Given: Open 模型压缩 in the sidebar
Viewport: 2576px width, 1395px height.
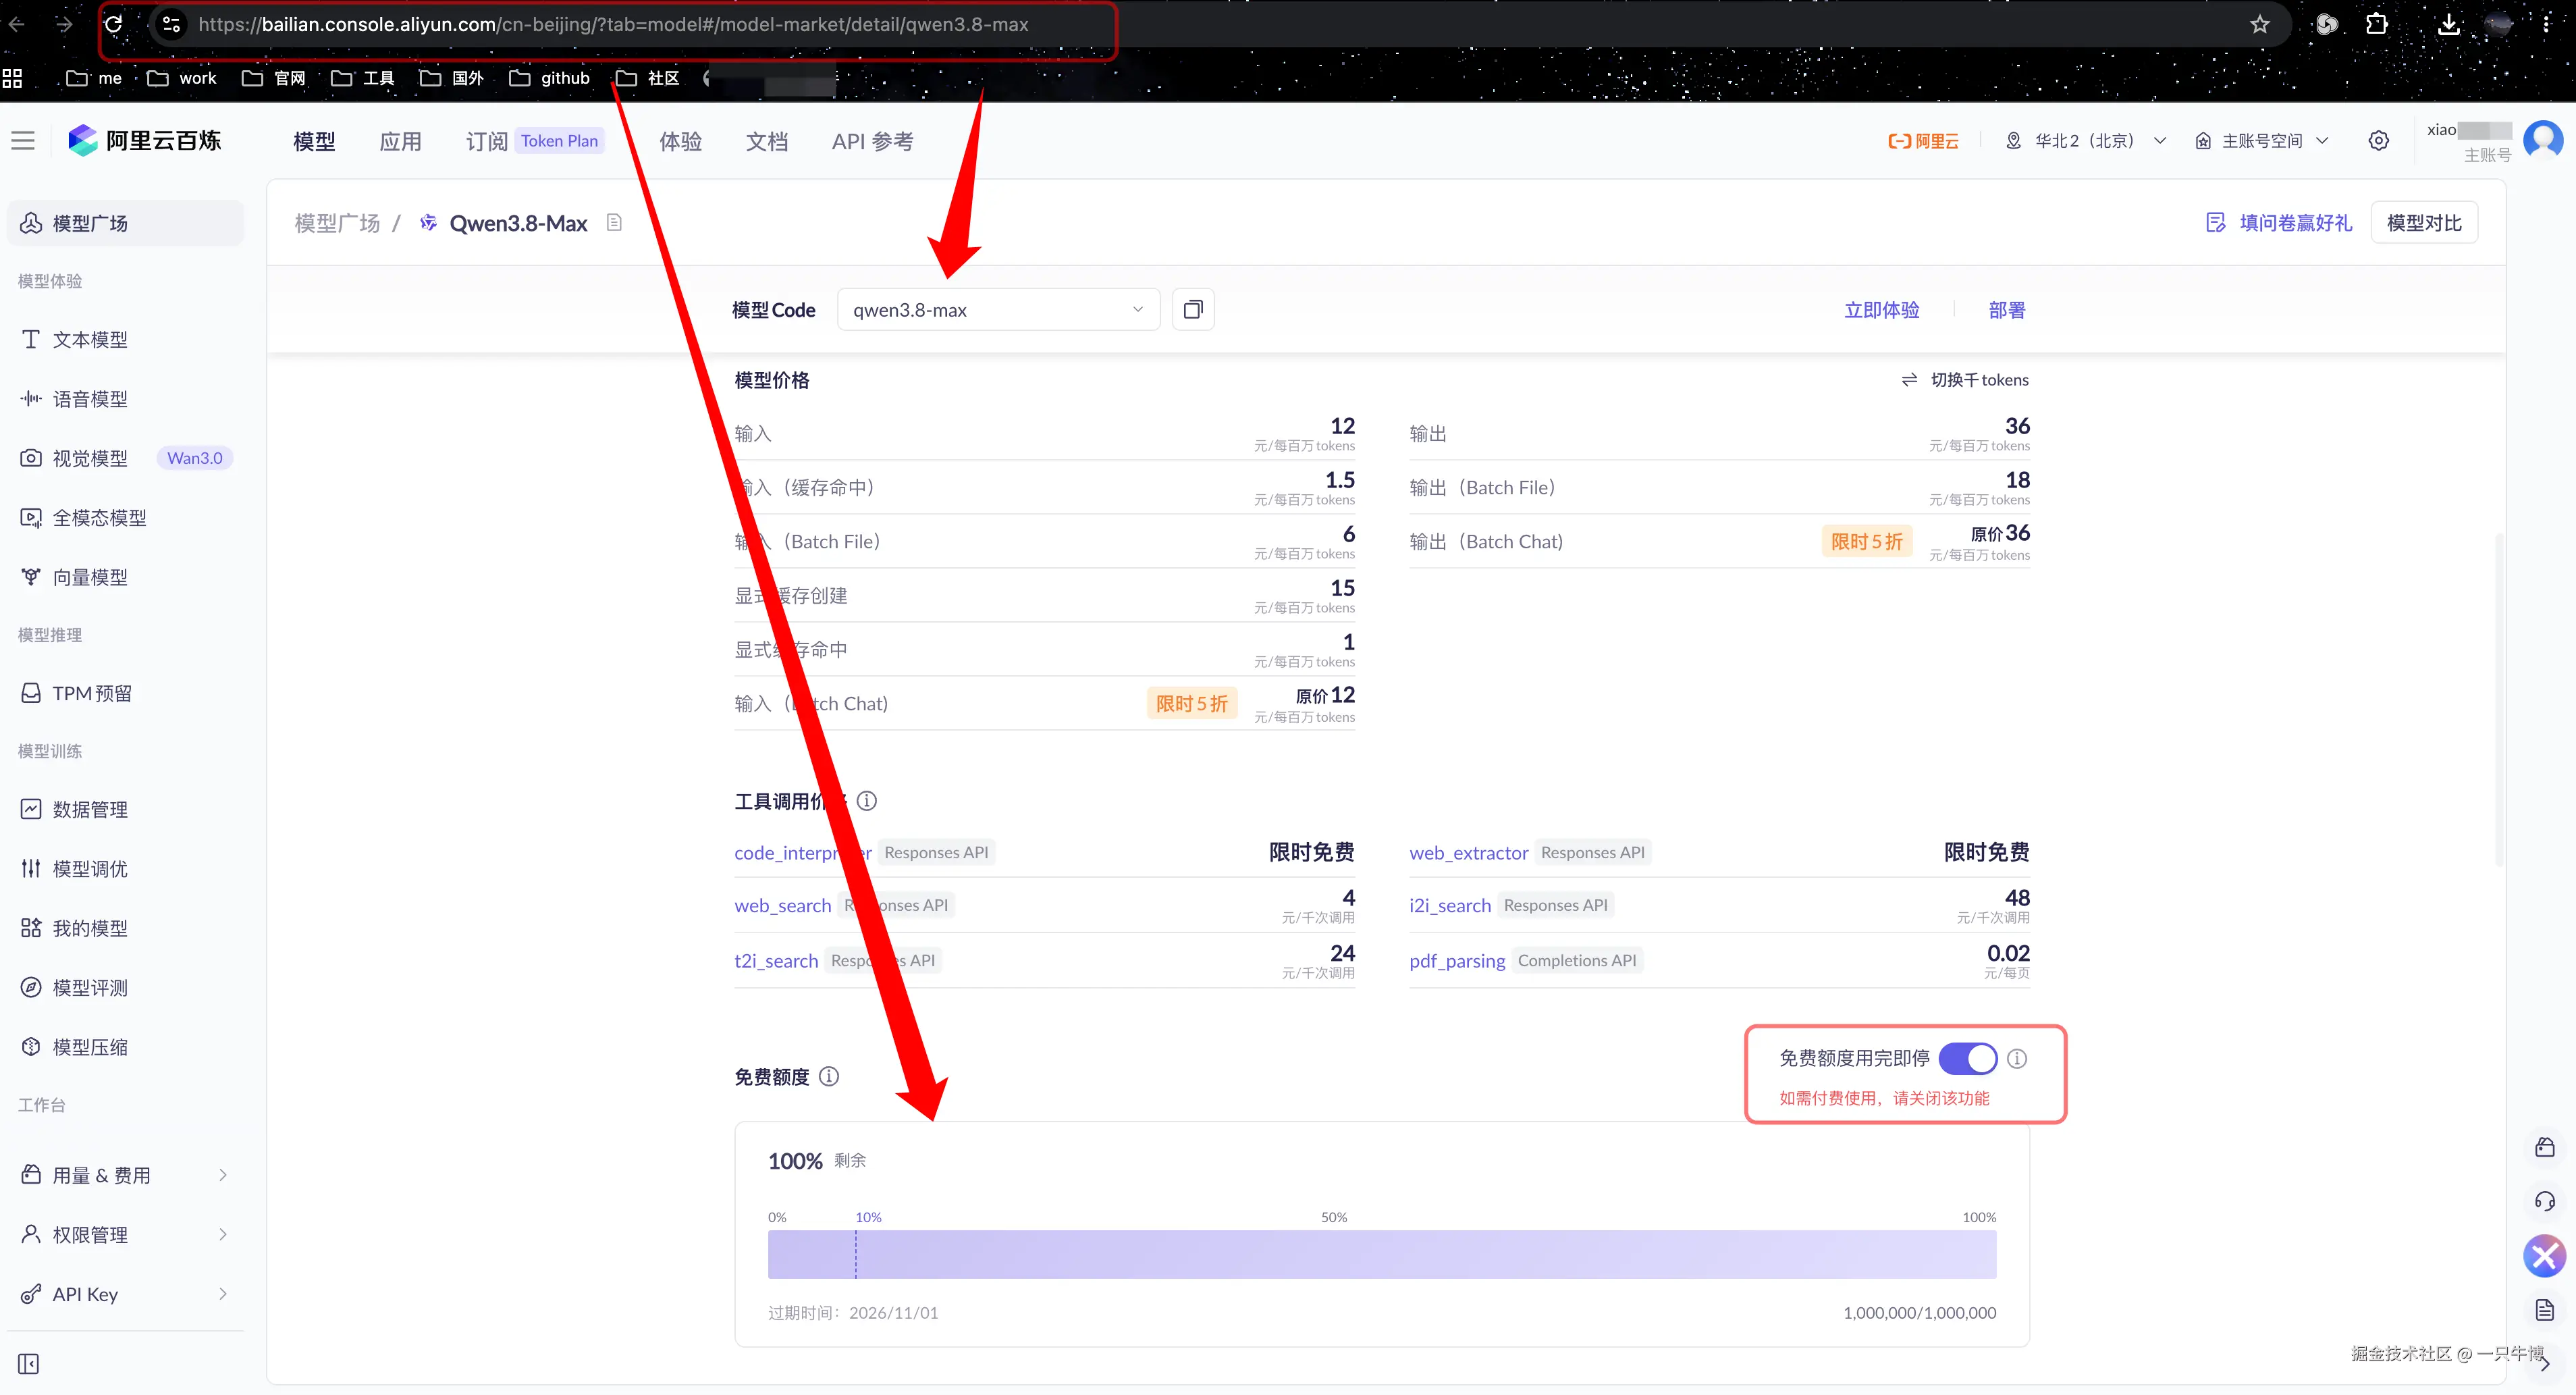Looking at the screenshot, I should (x=125, y=1047).
